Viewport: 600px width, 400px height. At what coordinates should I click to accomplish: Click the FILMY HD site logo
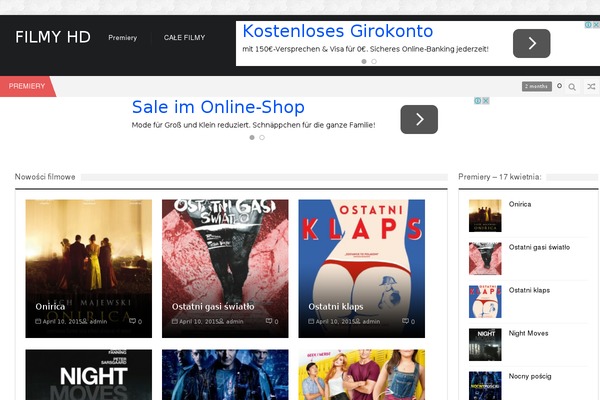click(x=53, y=37)
